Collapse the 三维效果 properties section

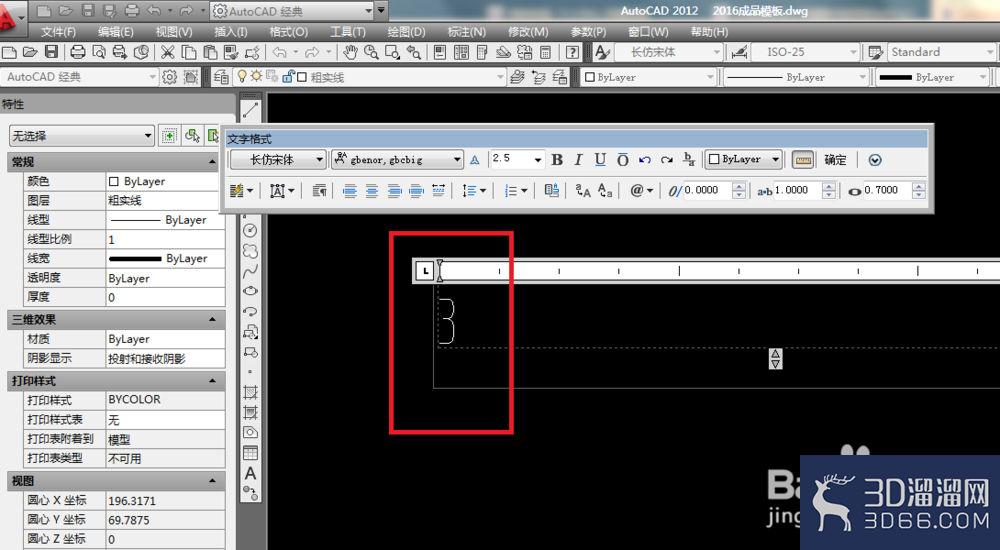(x=212, y=319)
